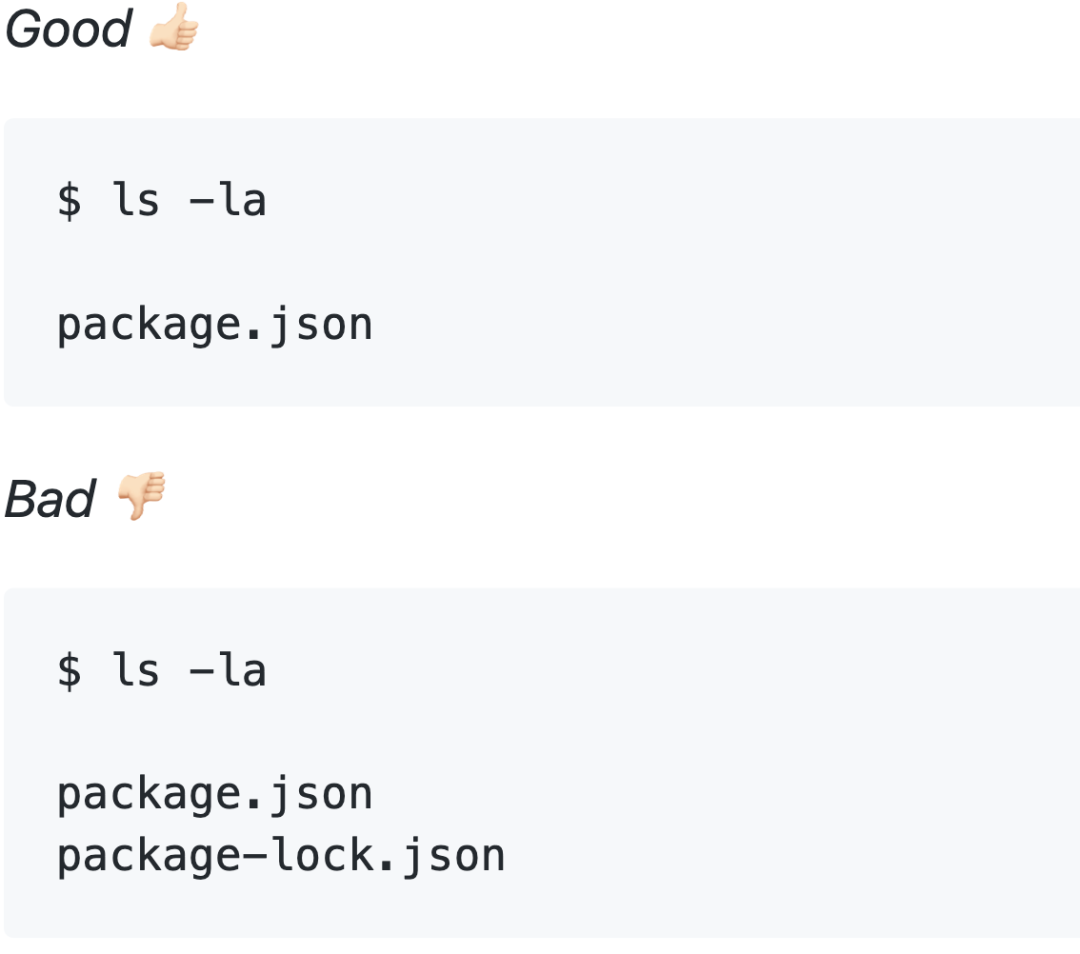The image size is (1080, 954).
Task: Place cursor on "-la" flag in Bad block
Action: [227, 670]
